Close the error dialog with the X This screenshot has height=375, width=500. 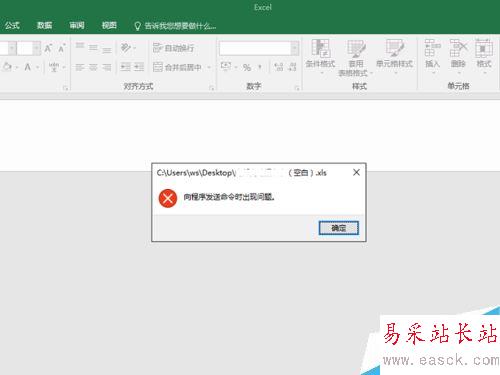pyautogui.click(x=356, y=172)
